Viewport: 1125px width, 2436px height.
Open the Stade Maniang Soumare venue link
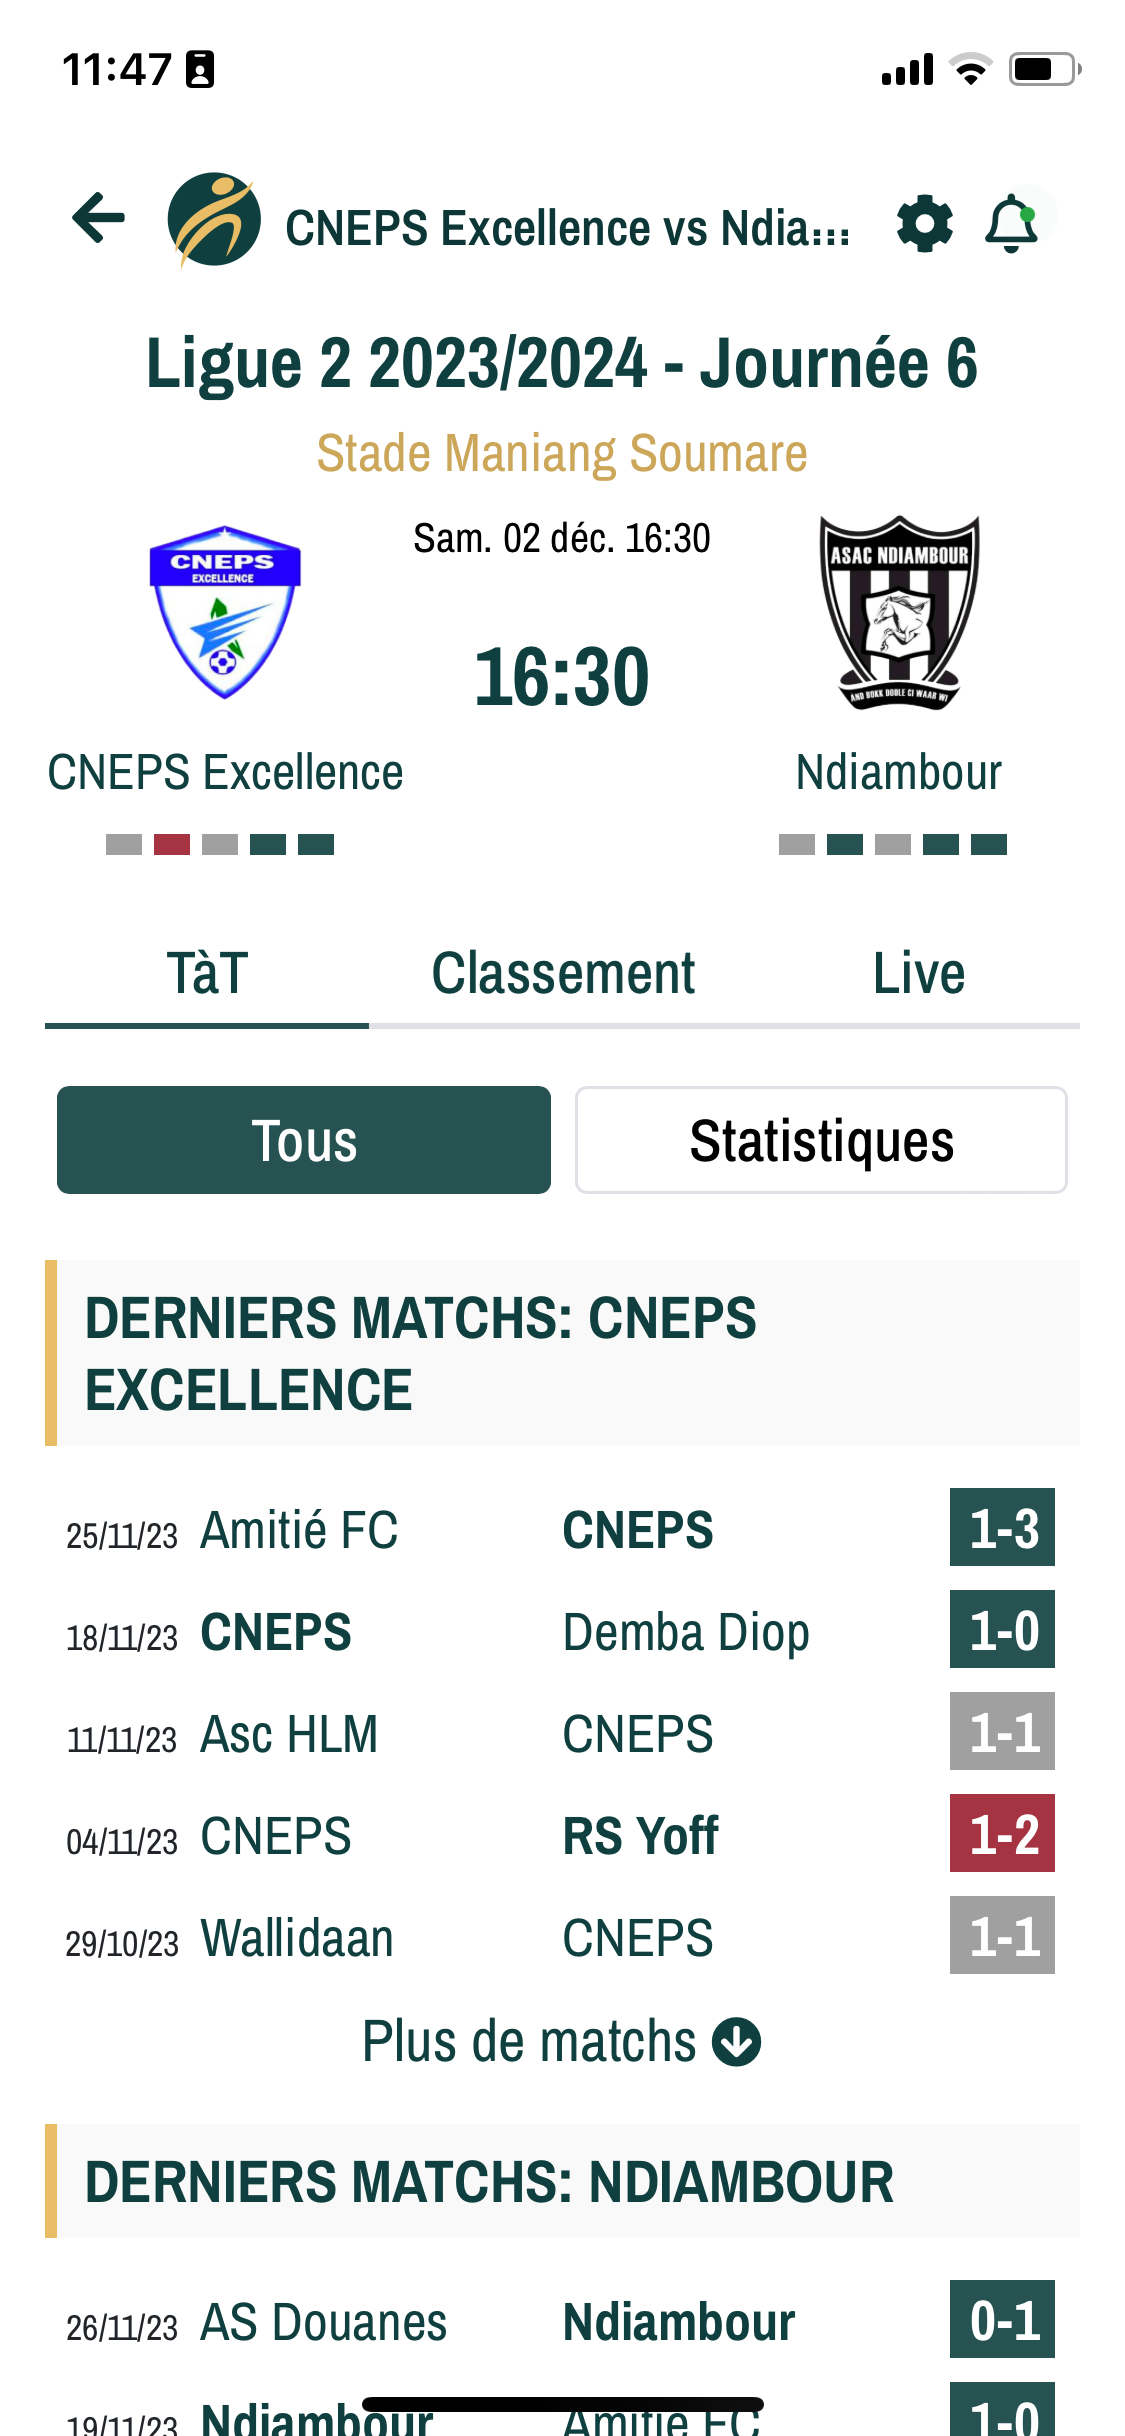pyautogui.click(x=562, y=454)
